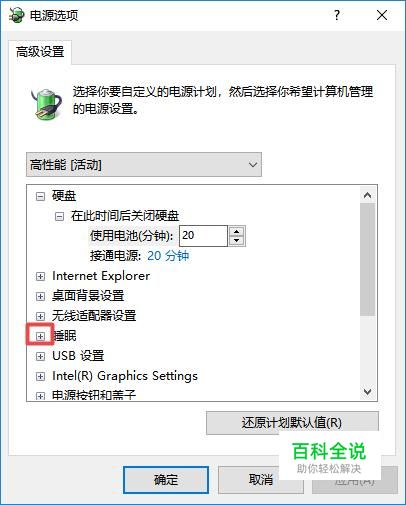Click the 还原计划默认值(R) button
Viewport: 406px width, 505px height.
[292, 423]
